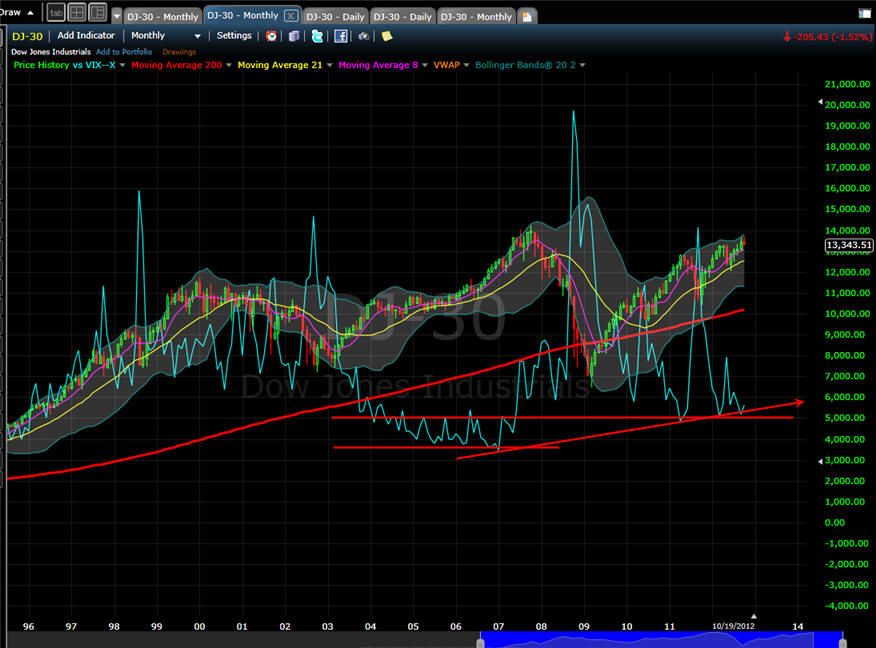Share chart via Facebook icon
The width and height of the screenshot is (876, 648).
[x=341, y=36]
